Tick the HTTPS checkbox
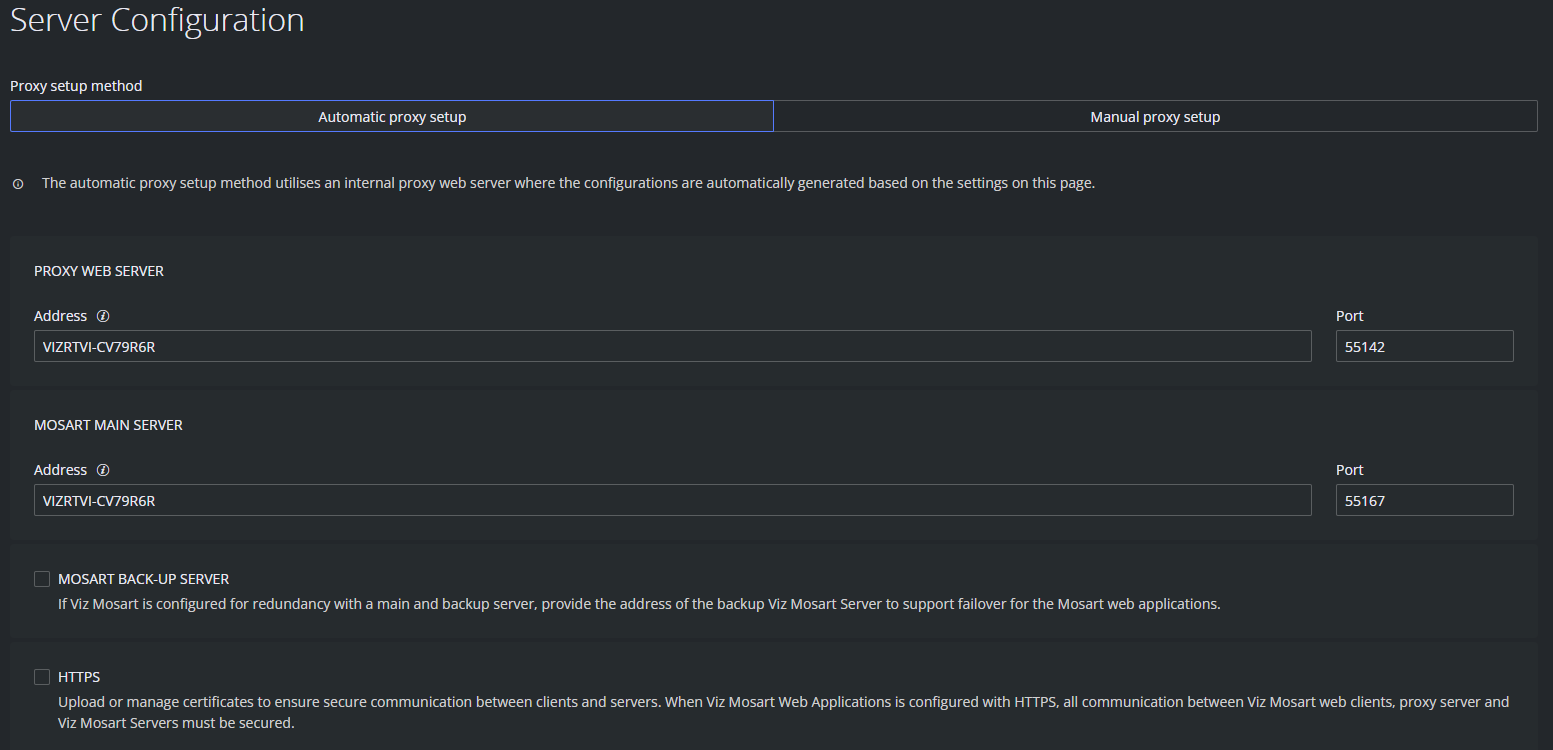This screenshot has width=1553, height=750. pos(42,677)
